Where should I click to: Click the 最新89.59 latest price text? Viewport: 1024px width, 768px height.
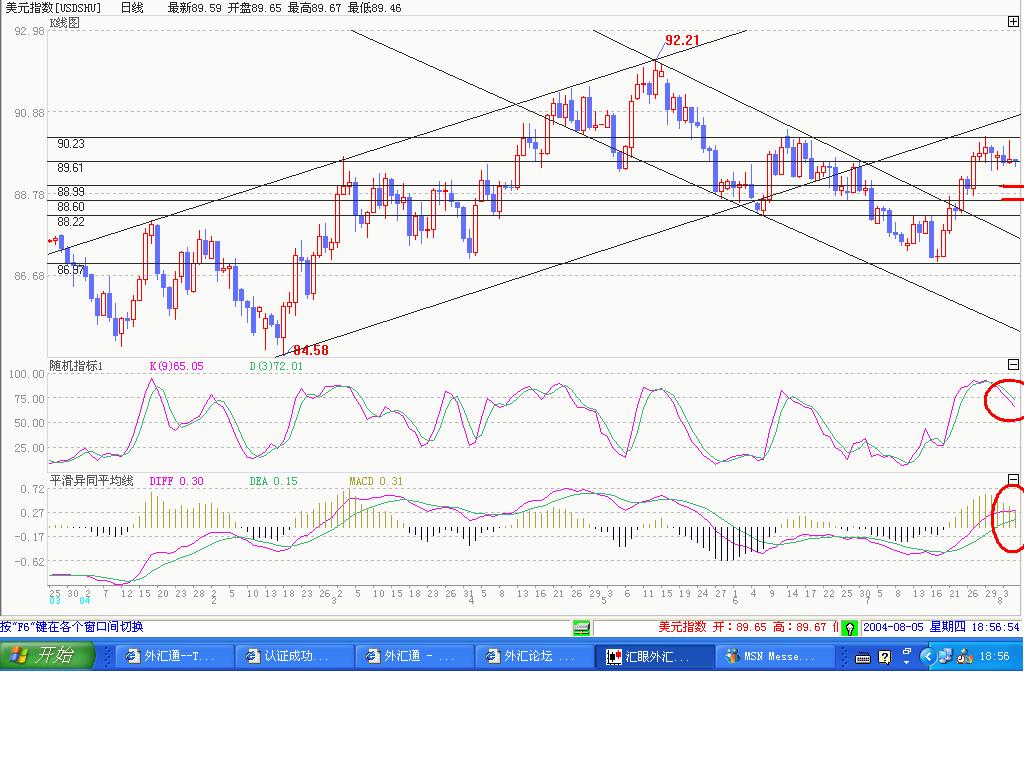point(195,8)
